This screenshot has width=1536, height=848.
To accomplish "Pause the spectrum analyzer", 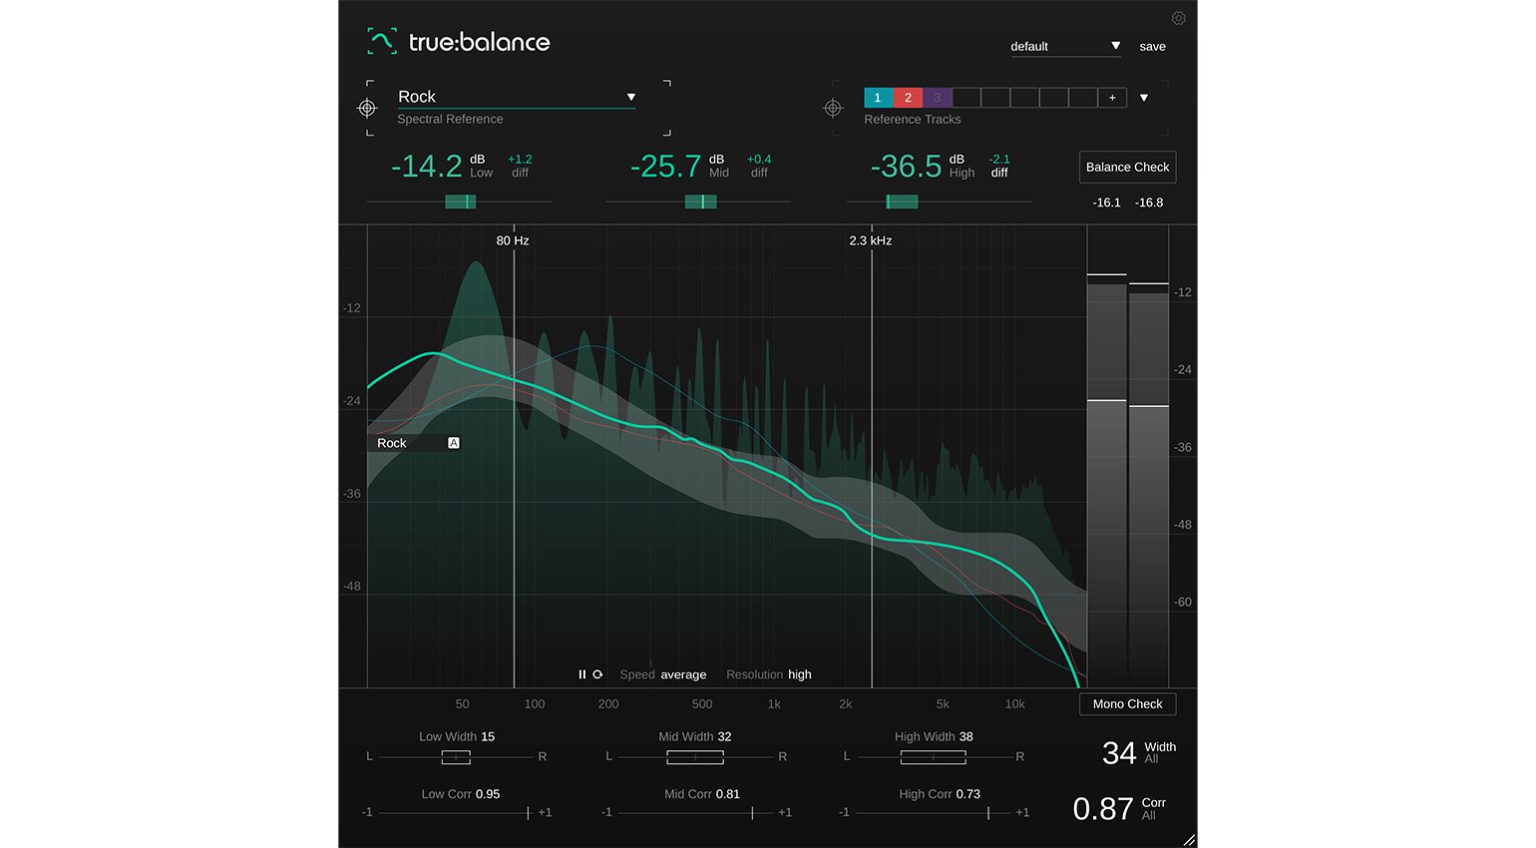I will (582, 674).
